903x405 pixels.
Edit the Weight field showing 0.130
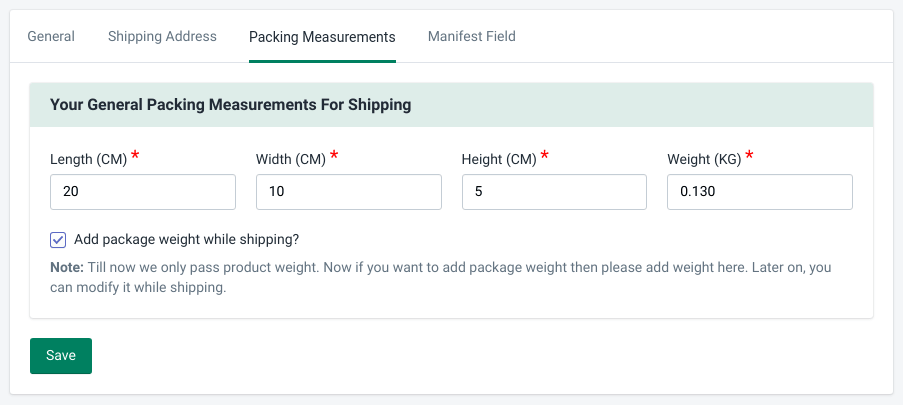pos(760,192)
